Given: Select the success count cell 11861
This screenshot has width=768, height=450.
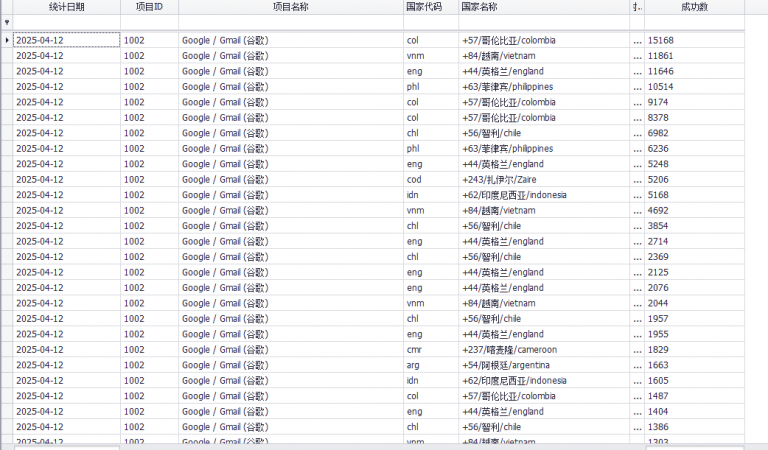Looking at the screenshot, I should point(694,56).
